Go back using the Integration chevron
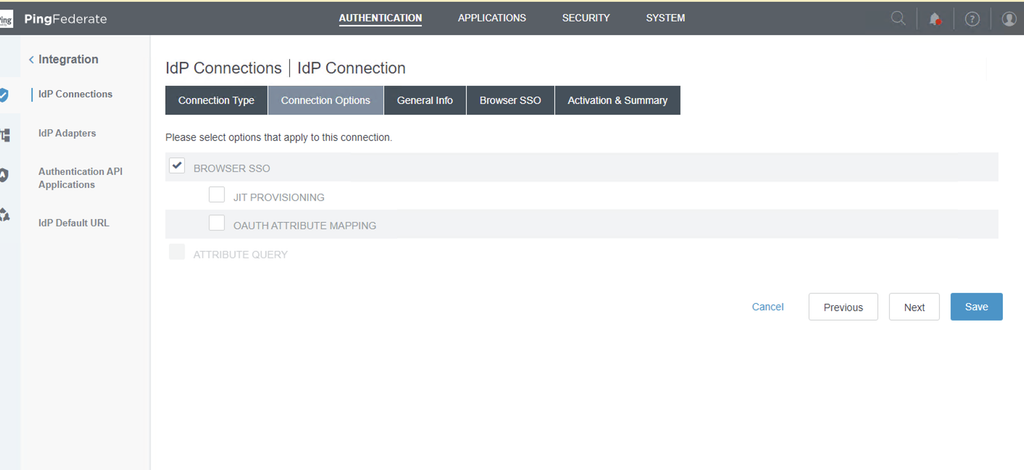 (x=31, y=59)
